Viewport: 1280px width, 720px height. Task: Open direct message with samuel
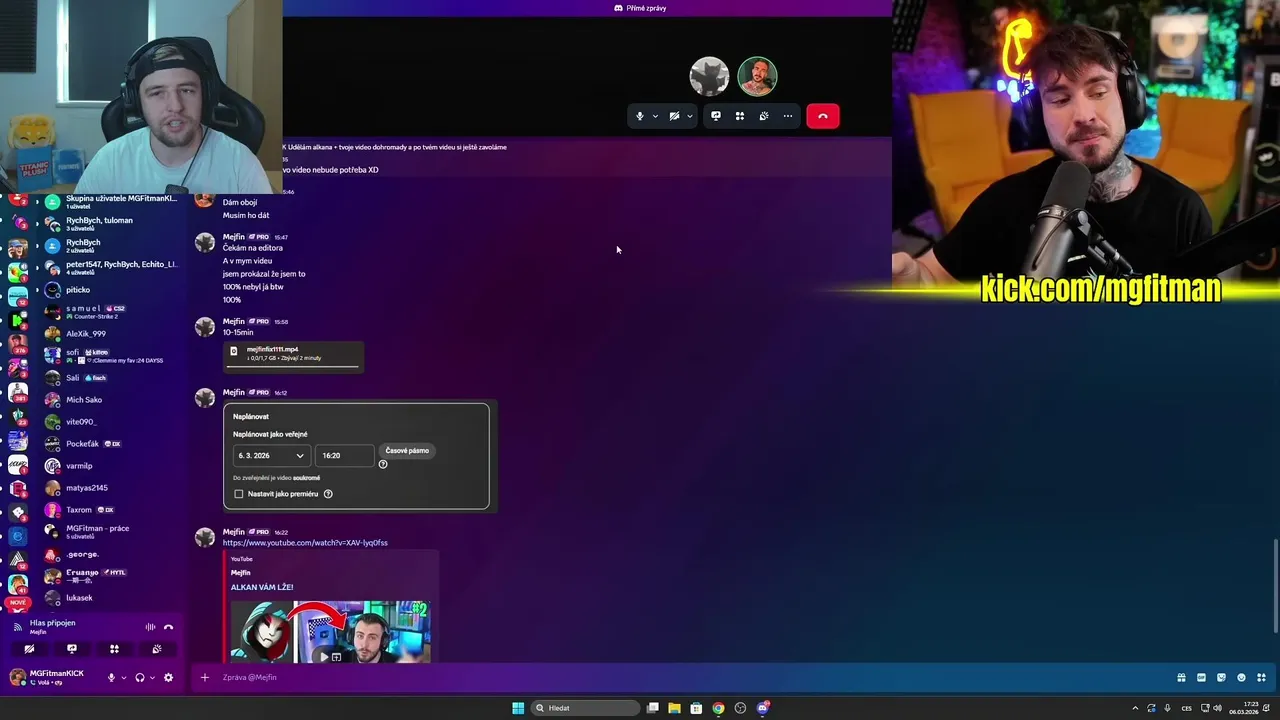point(110,311)
